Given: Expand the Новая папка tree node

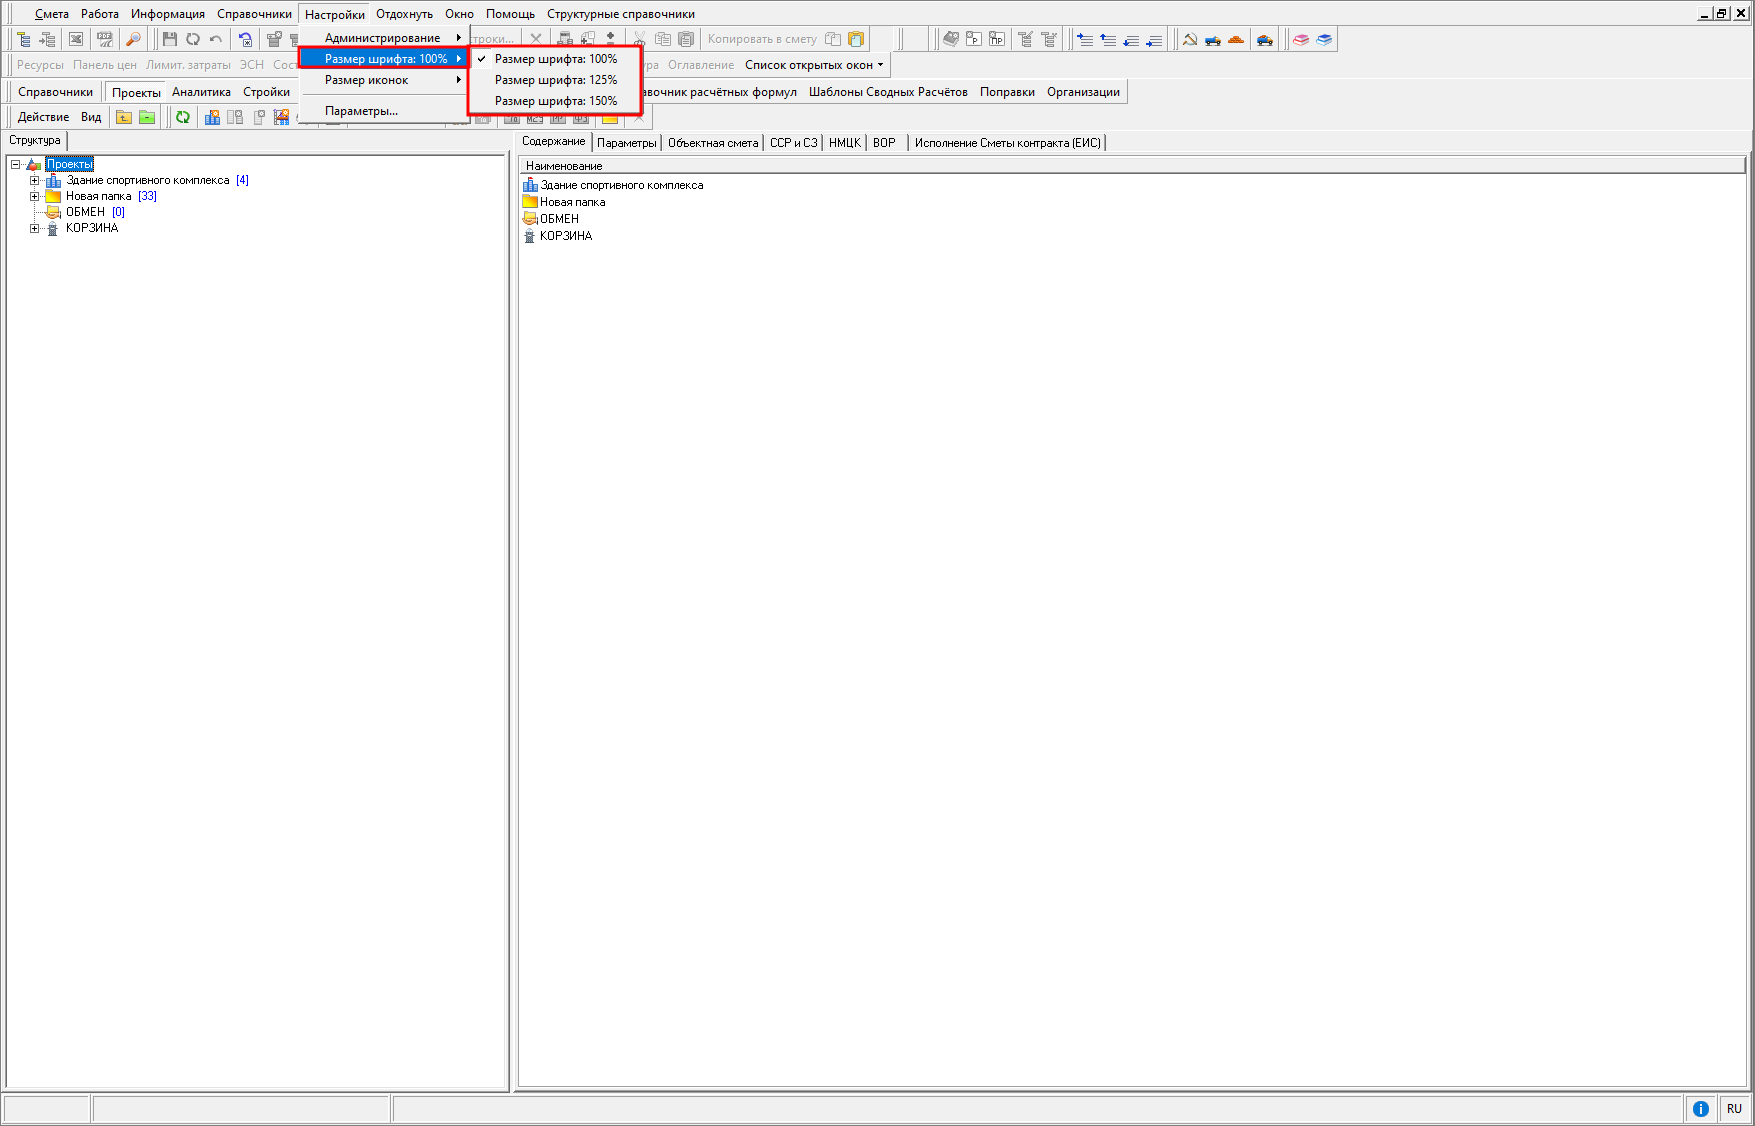Looking at the screenshot, I should coord(34,196).
